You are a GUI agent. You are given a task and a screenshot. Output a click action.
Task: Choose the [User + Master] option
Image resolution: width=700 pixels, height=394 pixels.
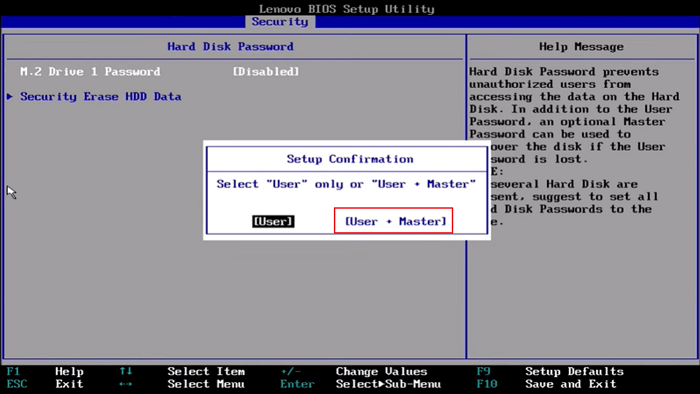coord(395,221)
